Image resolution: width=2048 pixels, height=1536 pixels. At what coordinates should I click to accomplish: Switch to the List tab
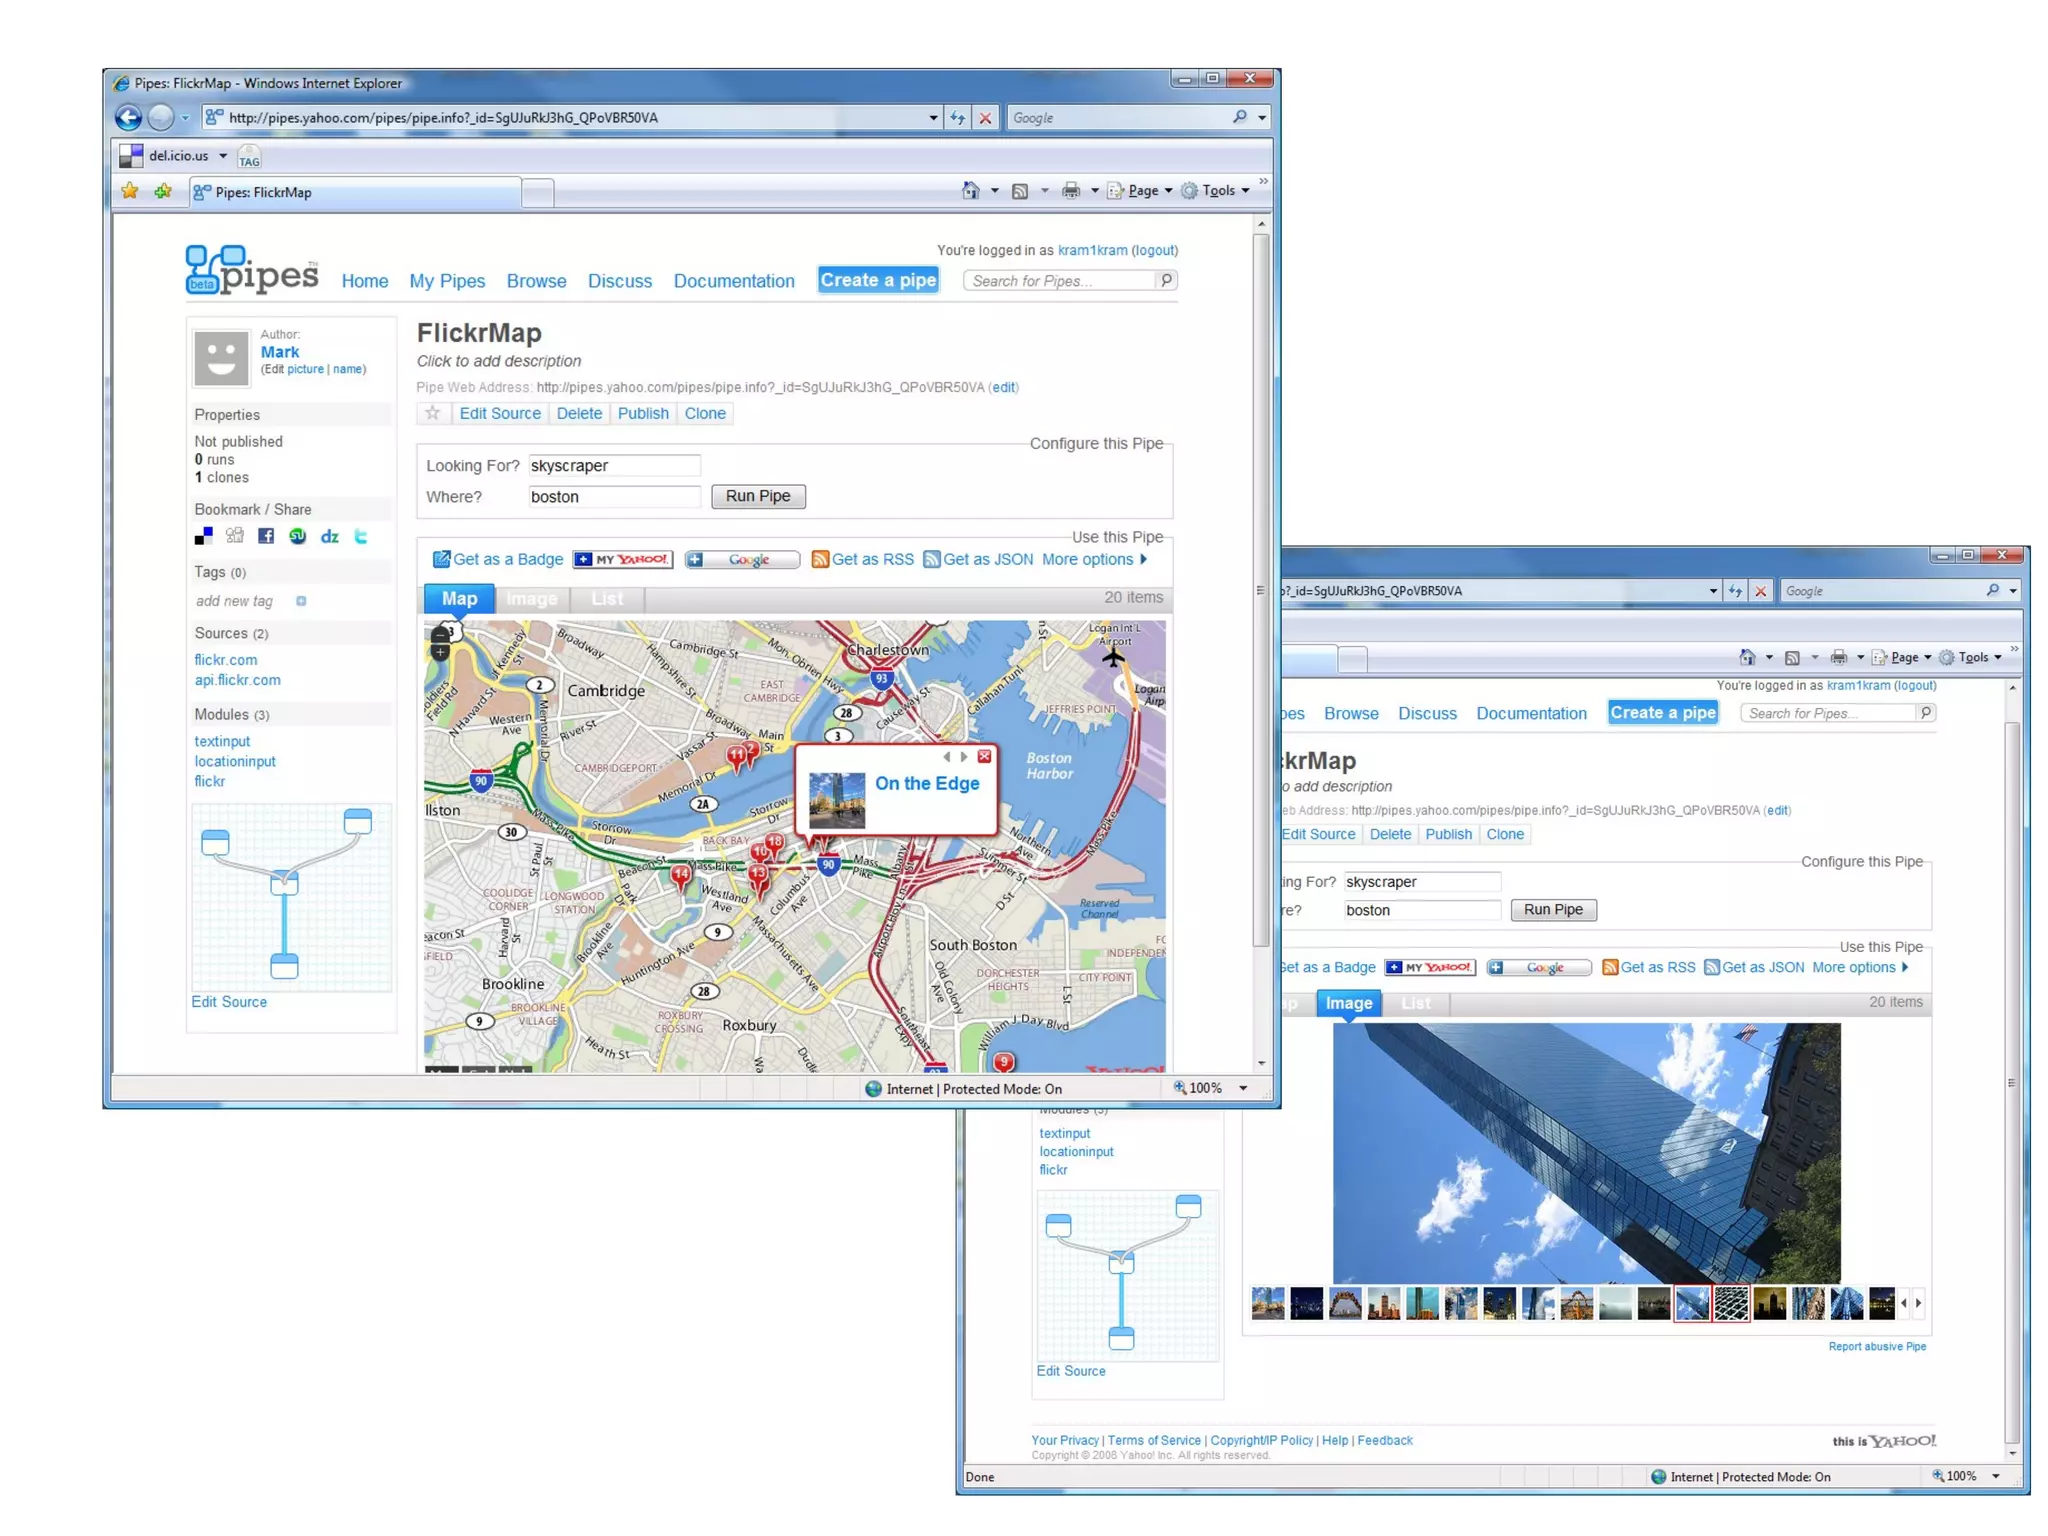click(x=607, y=599)
